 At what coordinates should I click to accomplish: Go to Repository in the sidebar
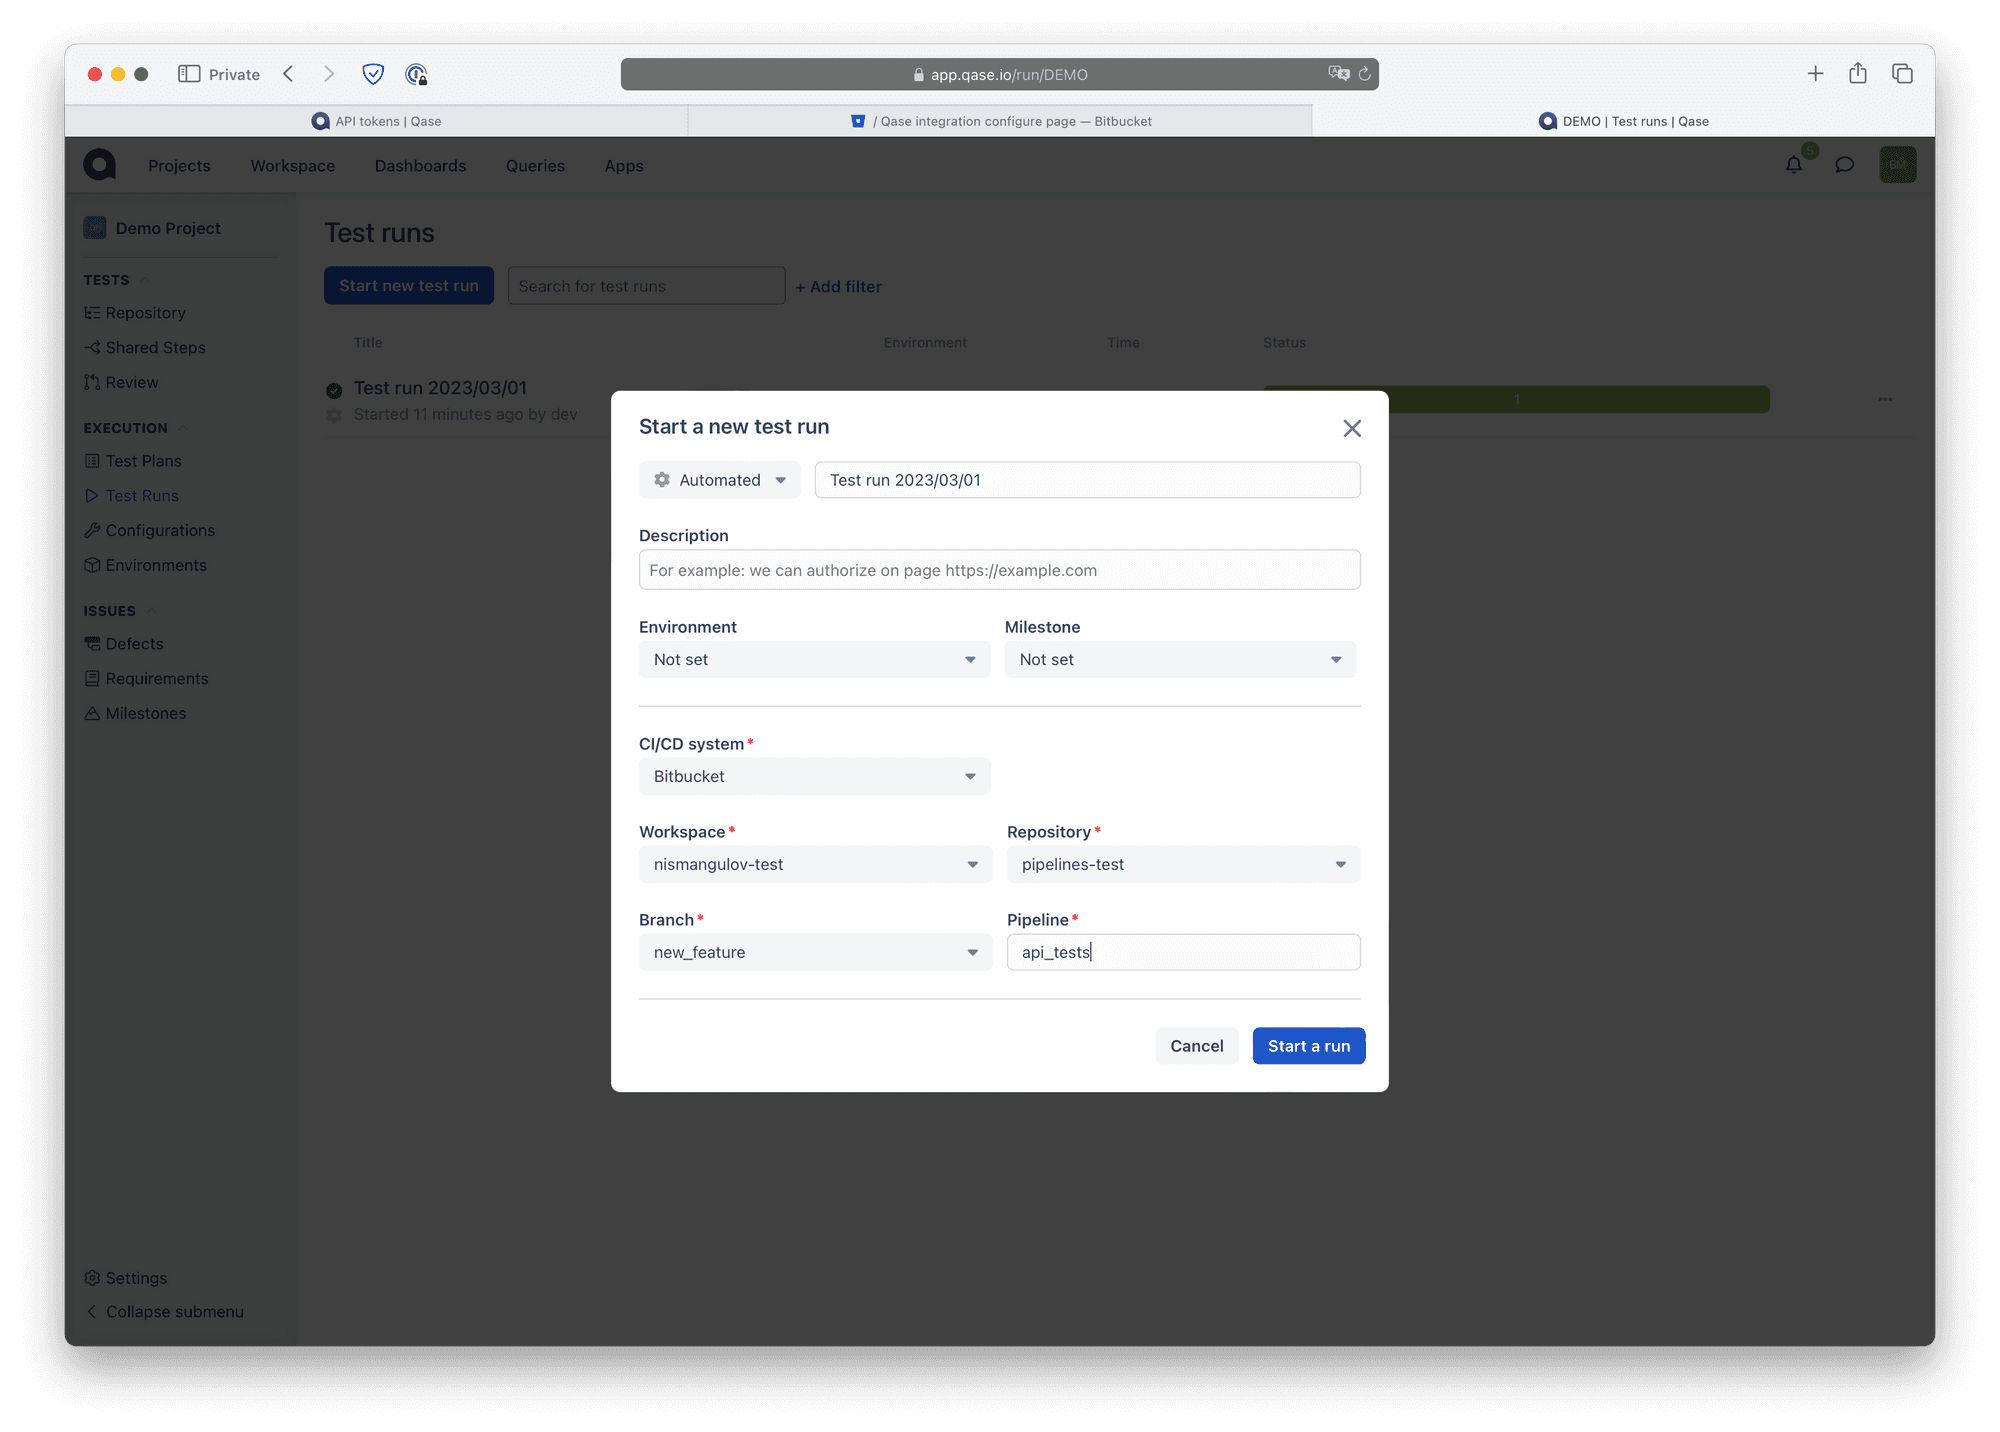(135, 313)
